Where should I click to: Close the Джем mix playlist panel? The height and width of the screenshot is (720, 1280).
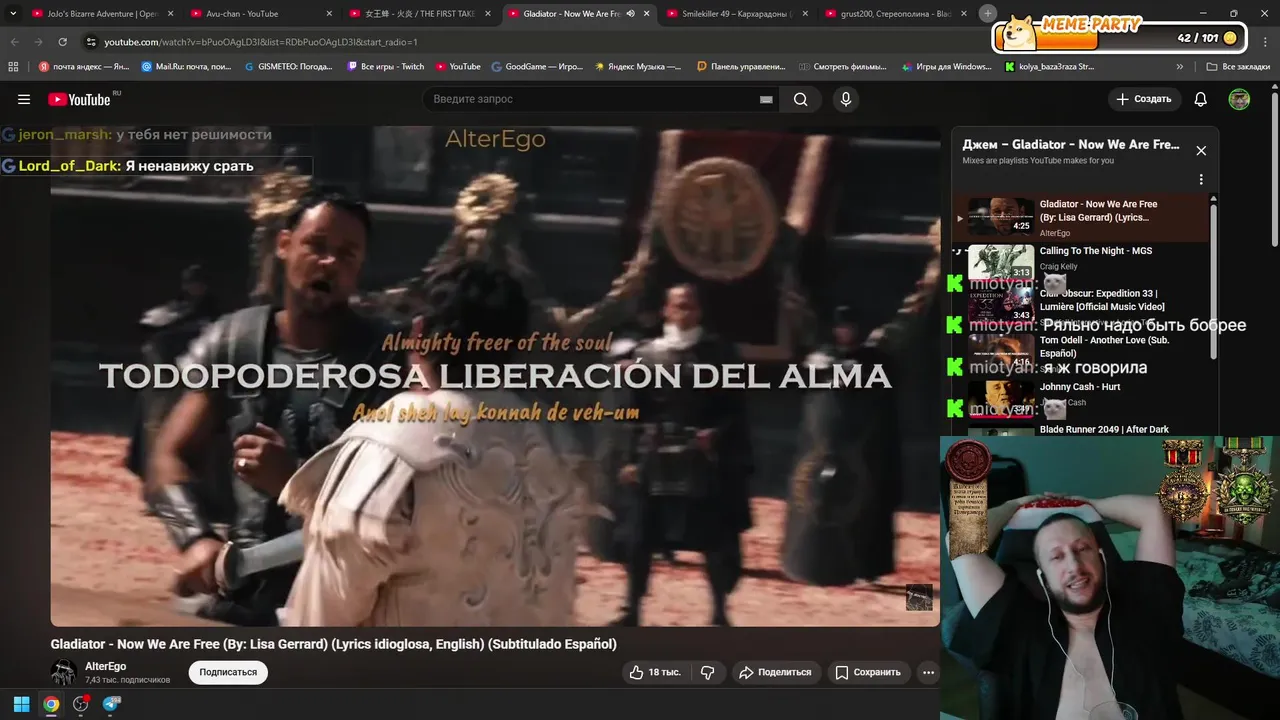pos(1201,151)
